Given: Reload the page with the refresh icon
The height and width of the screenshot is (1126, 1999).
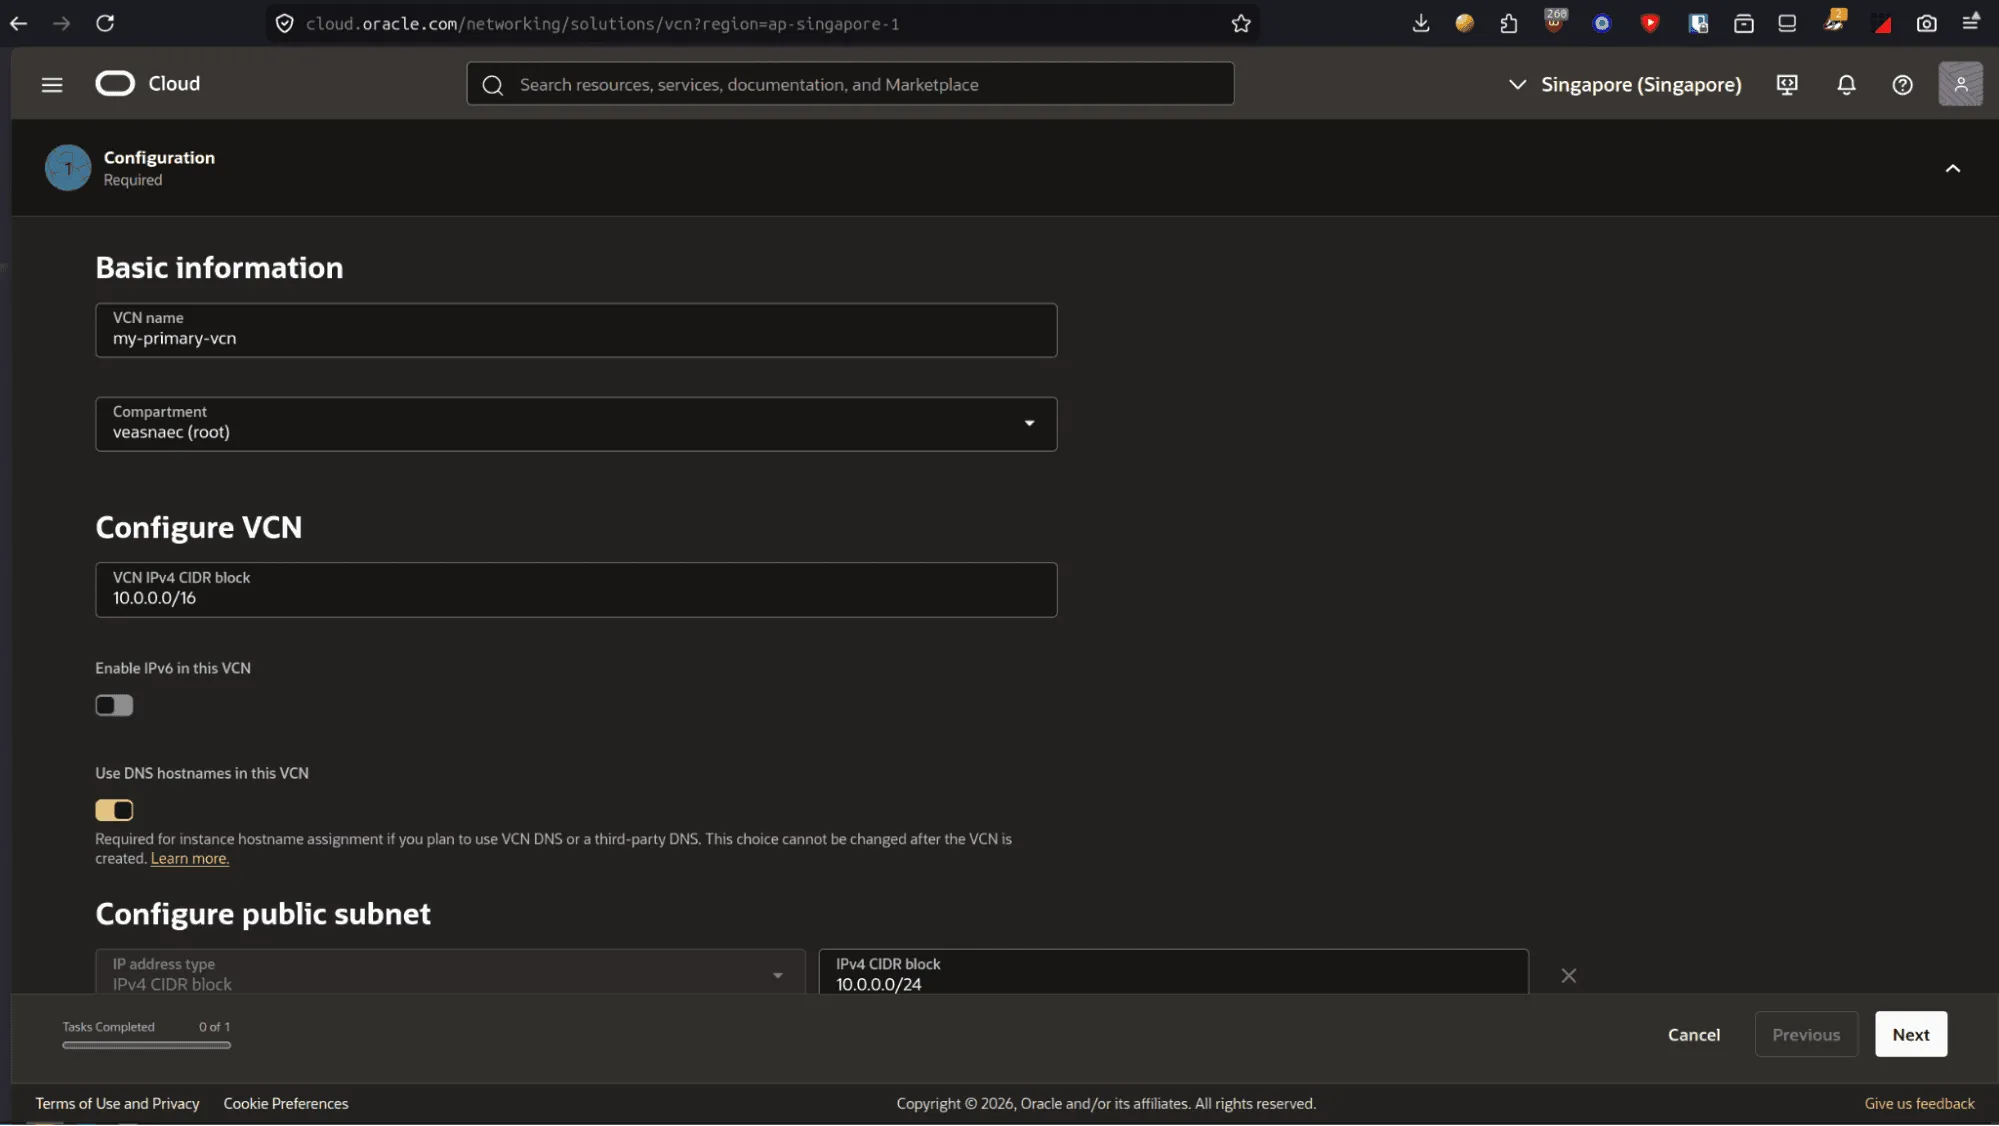Looking at the screenshot, I should click(x=105, y=23).
